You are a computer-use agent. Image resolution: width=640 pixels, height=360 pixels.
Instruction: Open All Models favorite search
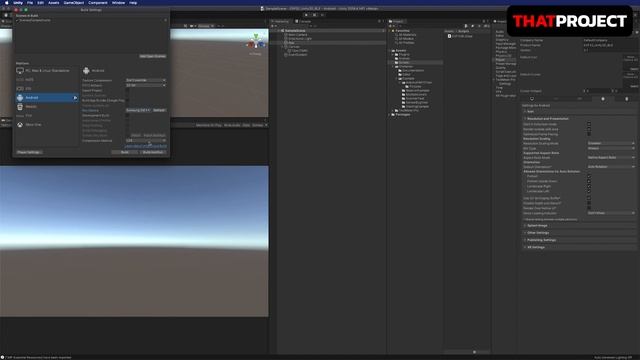click(404, 39)
